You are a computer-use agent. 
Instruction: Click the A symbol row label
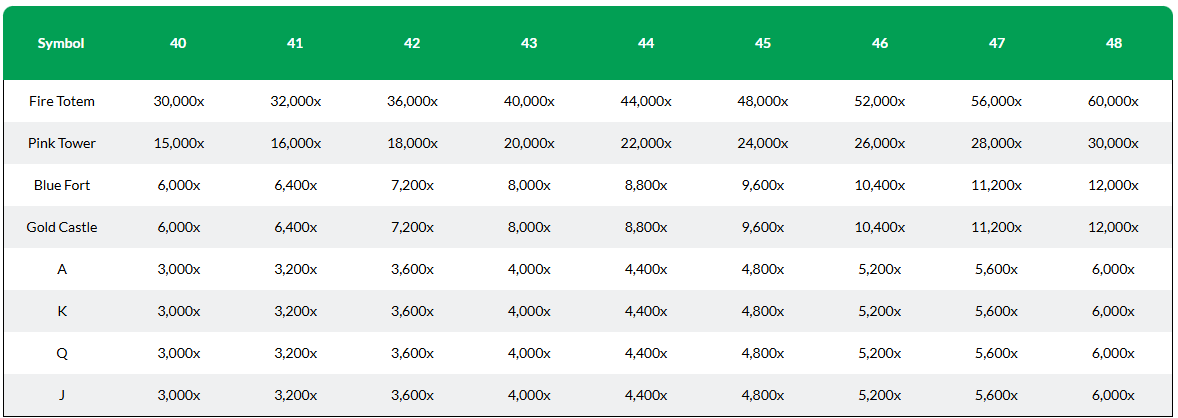62,269
